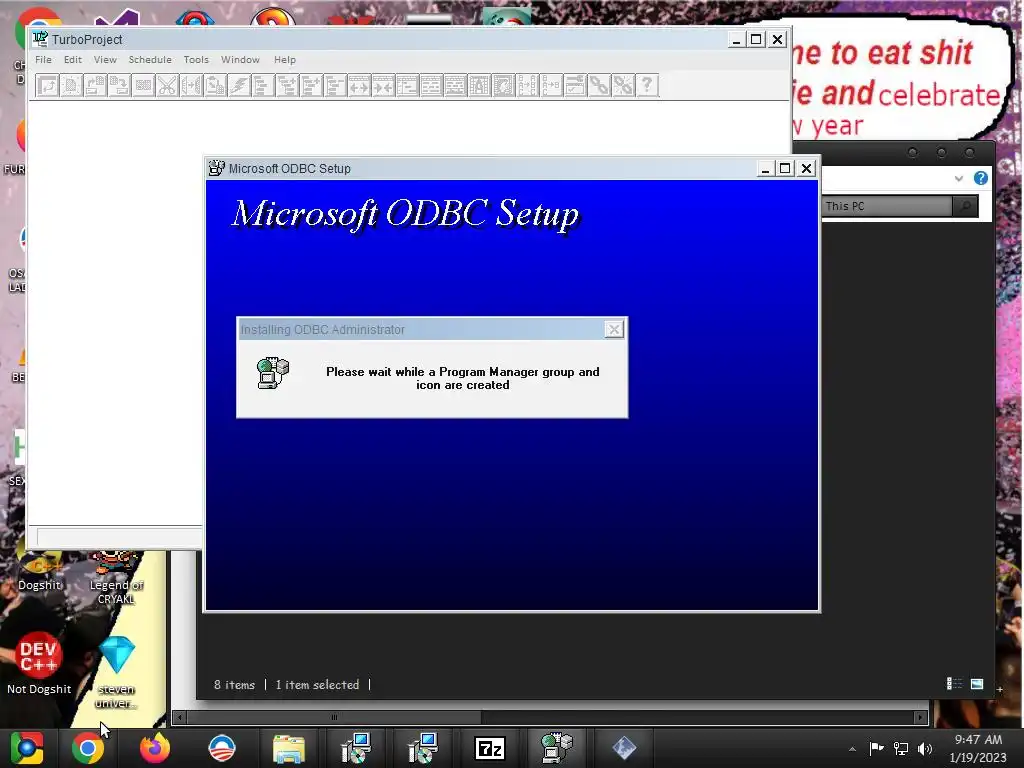Open the 7-Zip icon in the taskbar
Image resolution: width=1024 pixels, height=768 pixels.
(x=490, y=748)
